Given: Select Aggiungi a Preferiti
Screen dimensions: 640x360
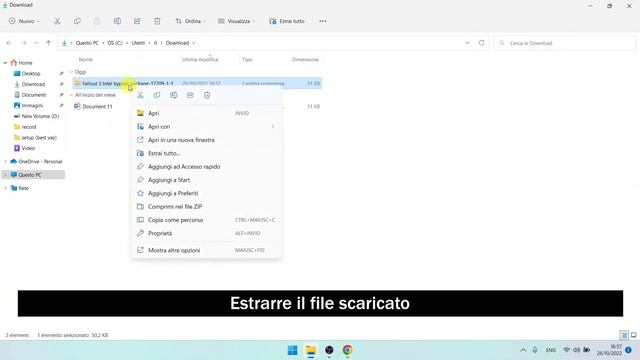Looking at the screenshot, I should click(x=206, y=193).
